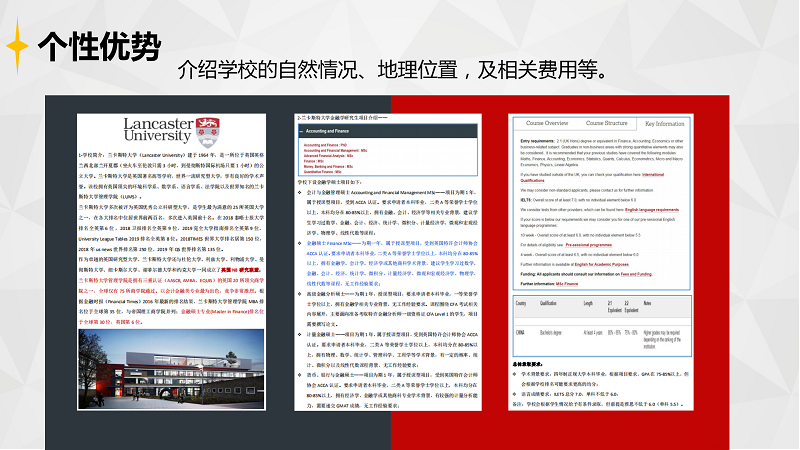Viewport: 800px width, 450px height.
Task: Select the Lancaster campus building photo
Action: 171,369
